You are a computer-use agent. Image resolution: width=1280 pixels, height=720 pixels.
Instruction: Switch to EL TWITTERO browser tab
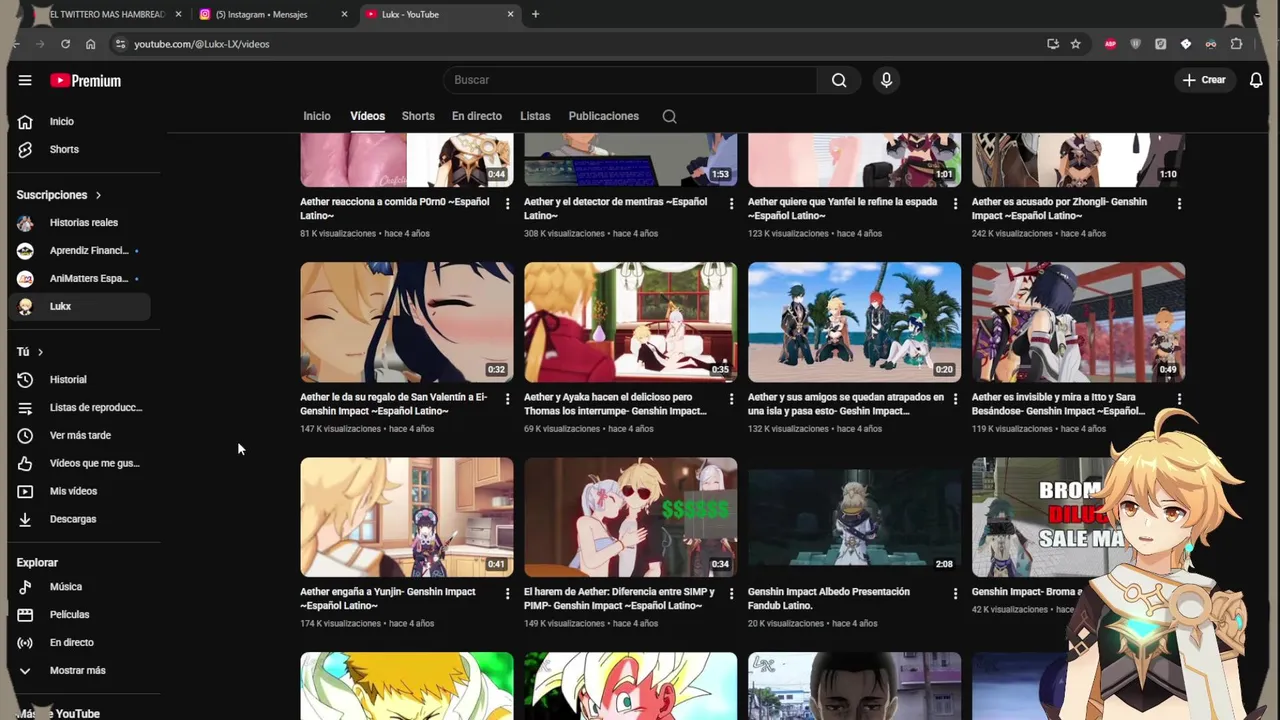(107, 14)
